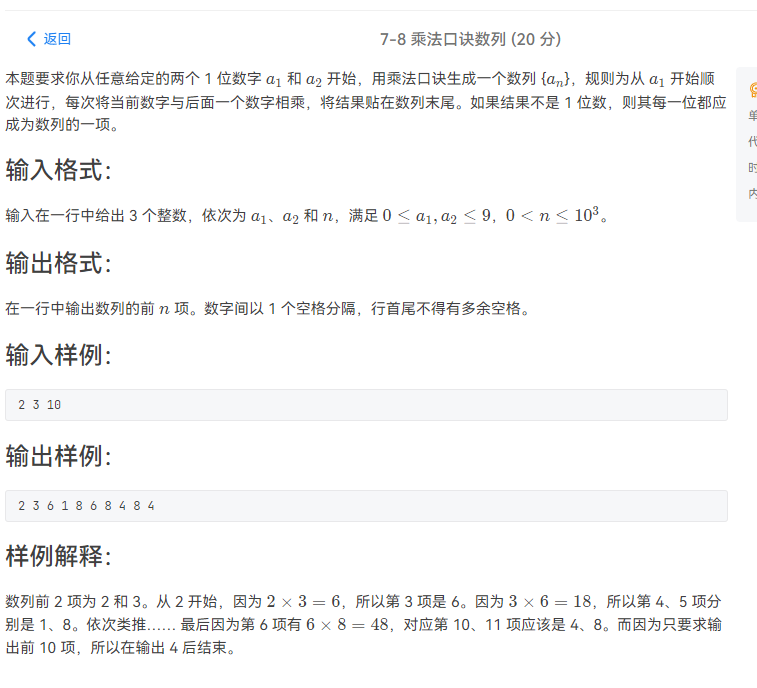The width and height of the screenshot is (757, 688).
Task: Click the output description line about 空格分隔
Action: (x=268, y=309)
